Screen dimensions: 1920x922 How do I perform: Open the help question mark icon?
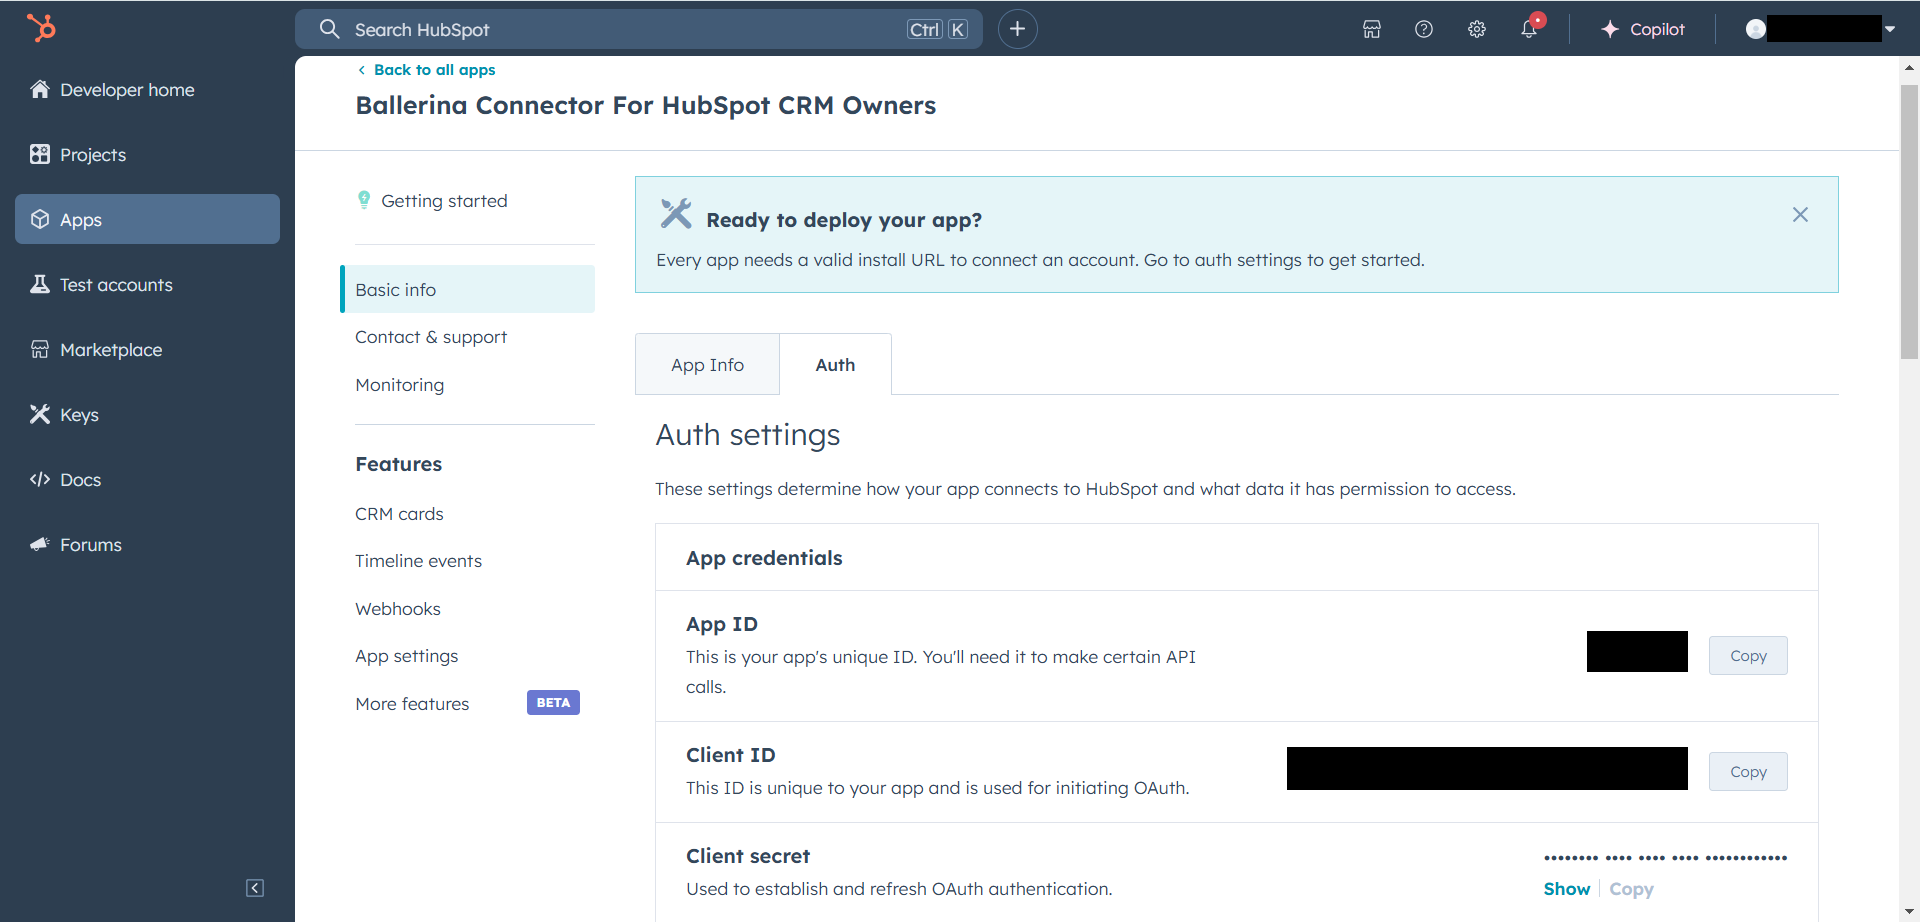1424,29
